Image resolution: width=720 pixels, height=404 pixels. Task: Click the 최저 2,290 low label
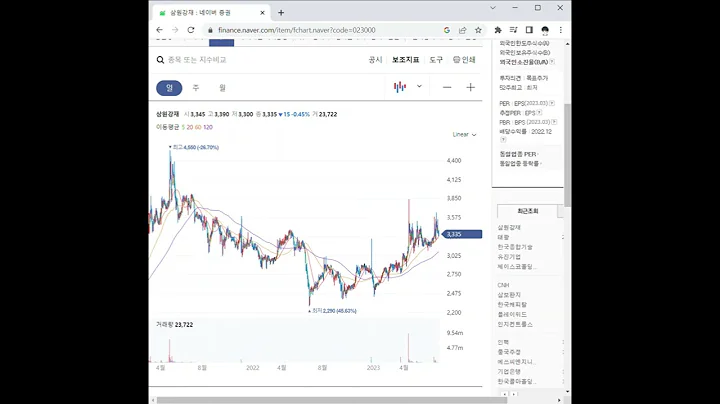pos(332,311)
